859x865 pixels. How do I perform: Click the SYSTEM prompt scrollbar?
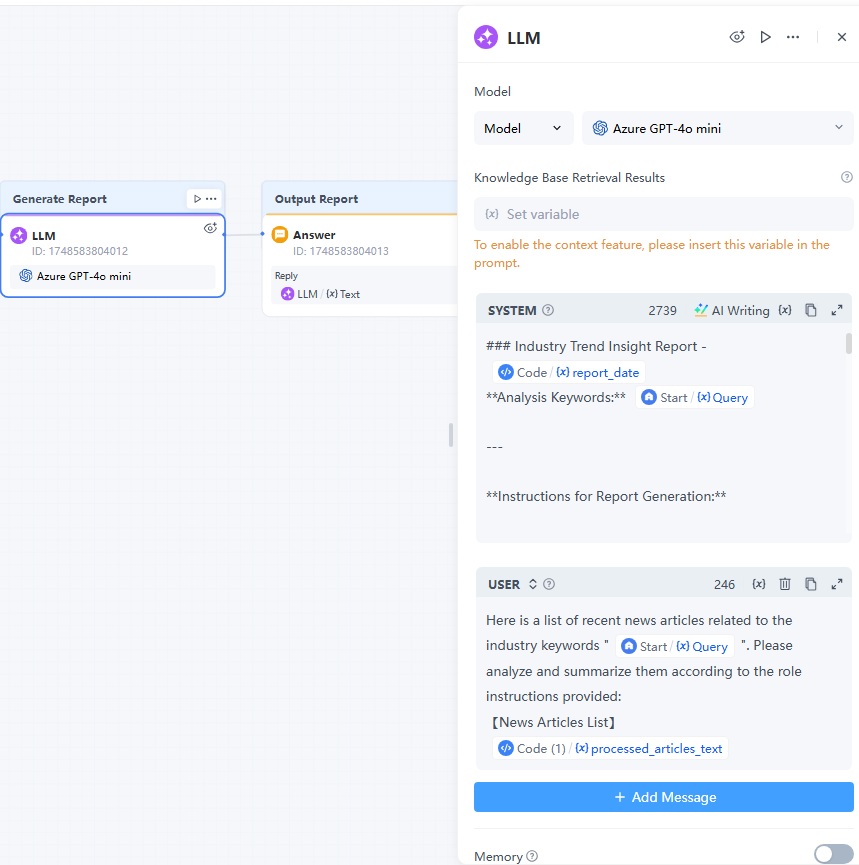point(849,344)
